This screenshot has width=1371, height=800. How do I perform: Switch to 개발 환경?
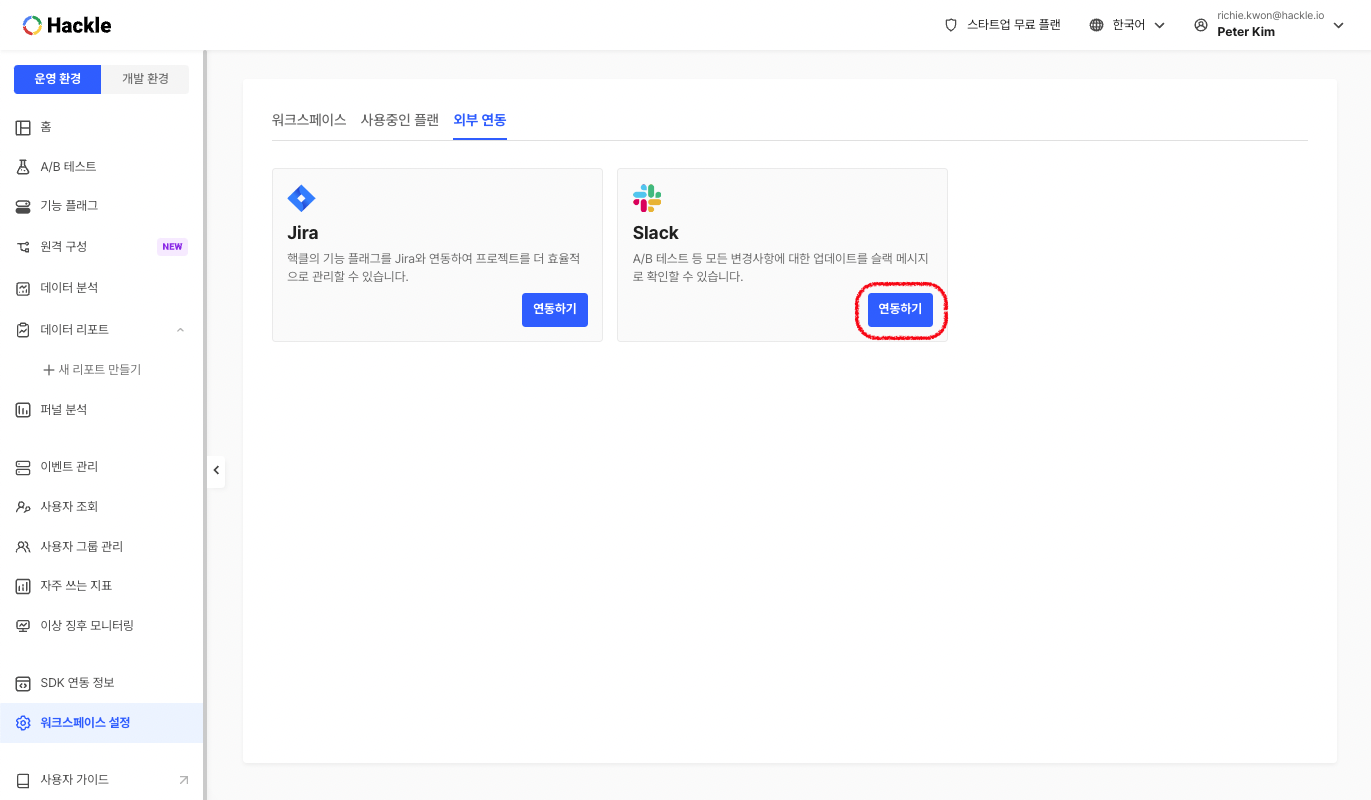coord(145,79)
